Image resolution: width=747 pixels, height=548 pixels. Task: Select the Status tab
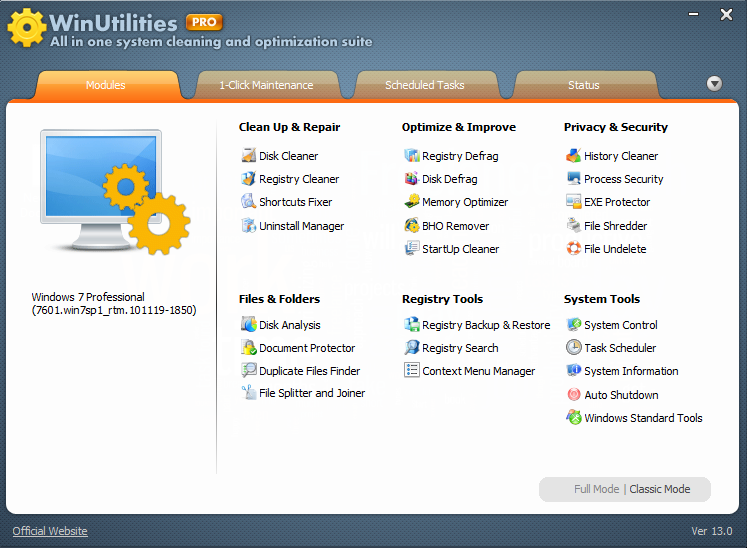(584, 85)
